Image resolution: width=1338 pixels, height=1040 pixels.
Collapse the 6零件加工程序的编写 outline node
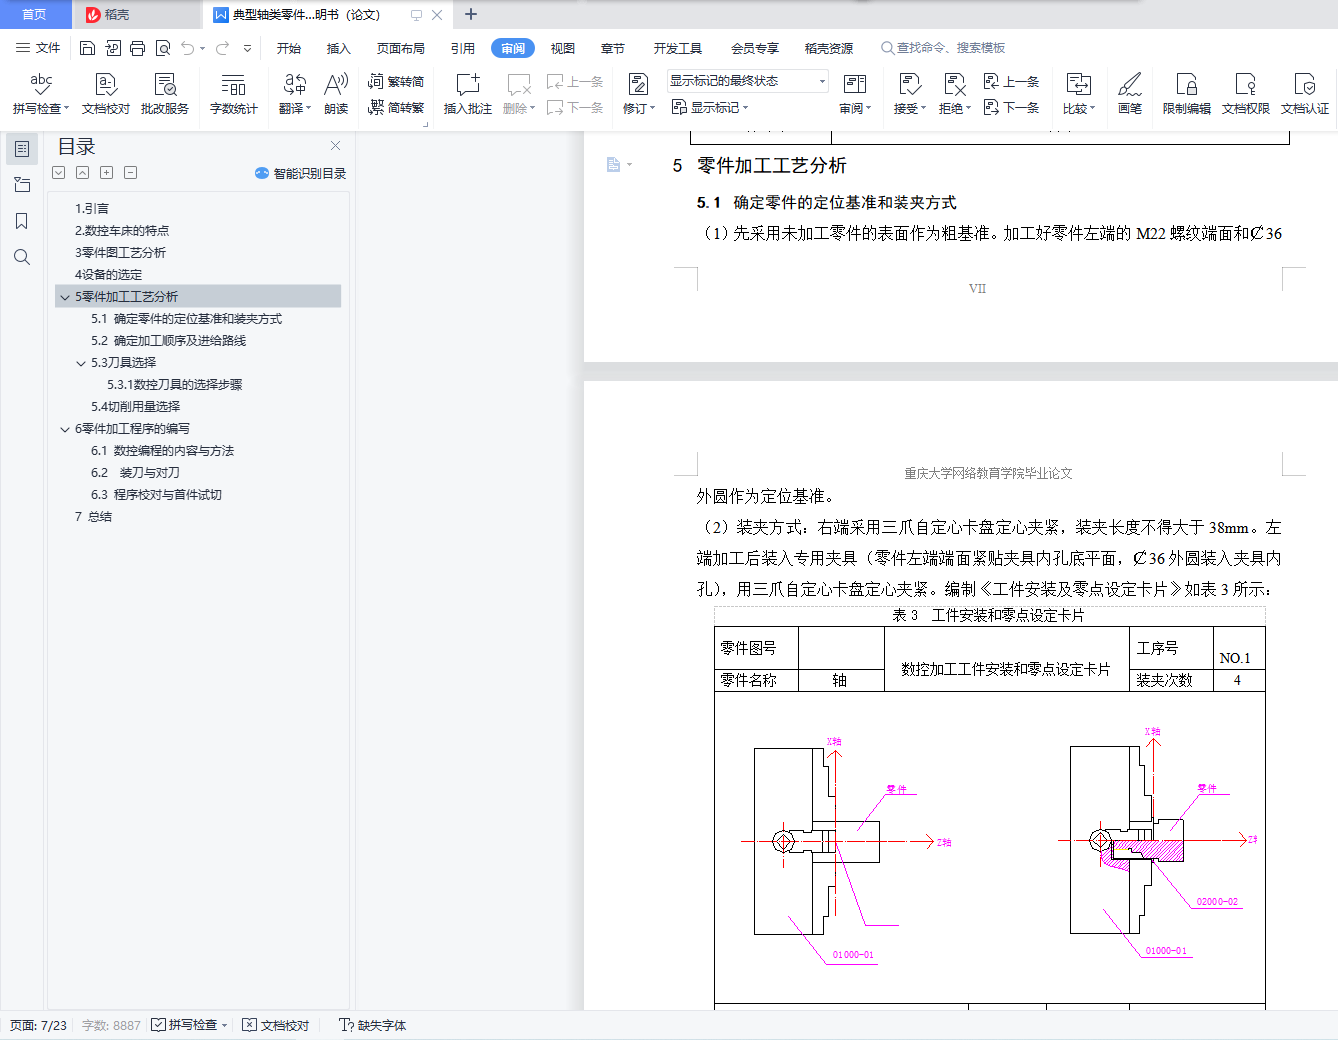pyautogui.click(x=65, y=429)
